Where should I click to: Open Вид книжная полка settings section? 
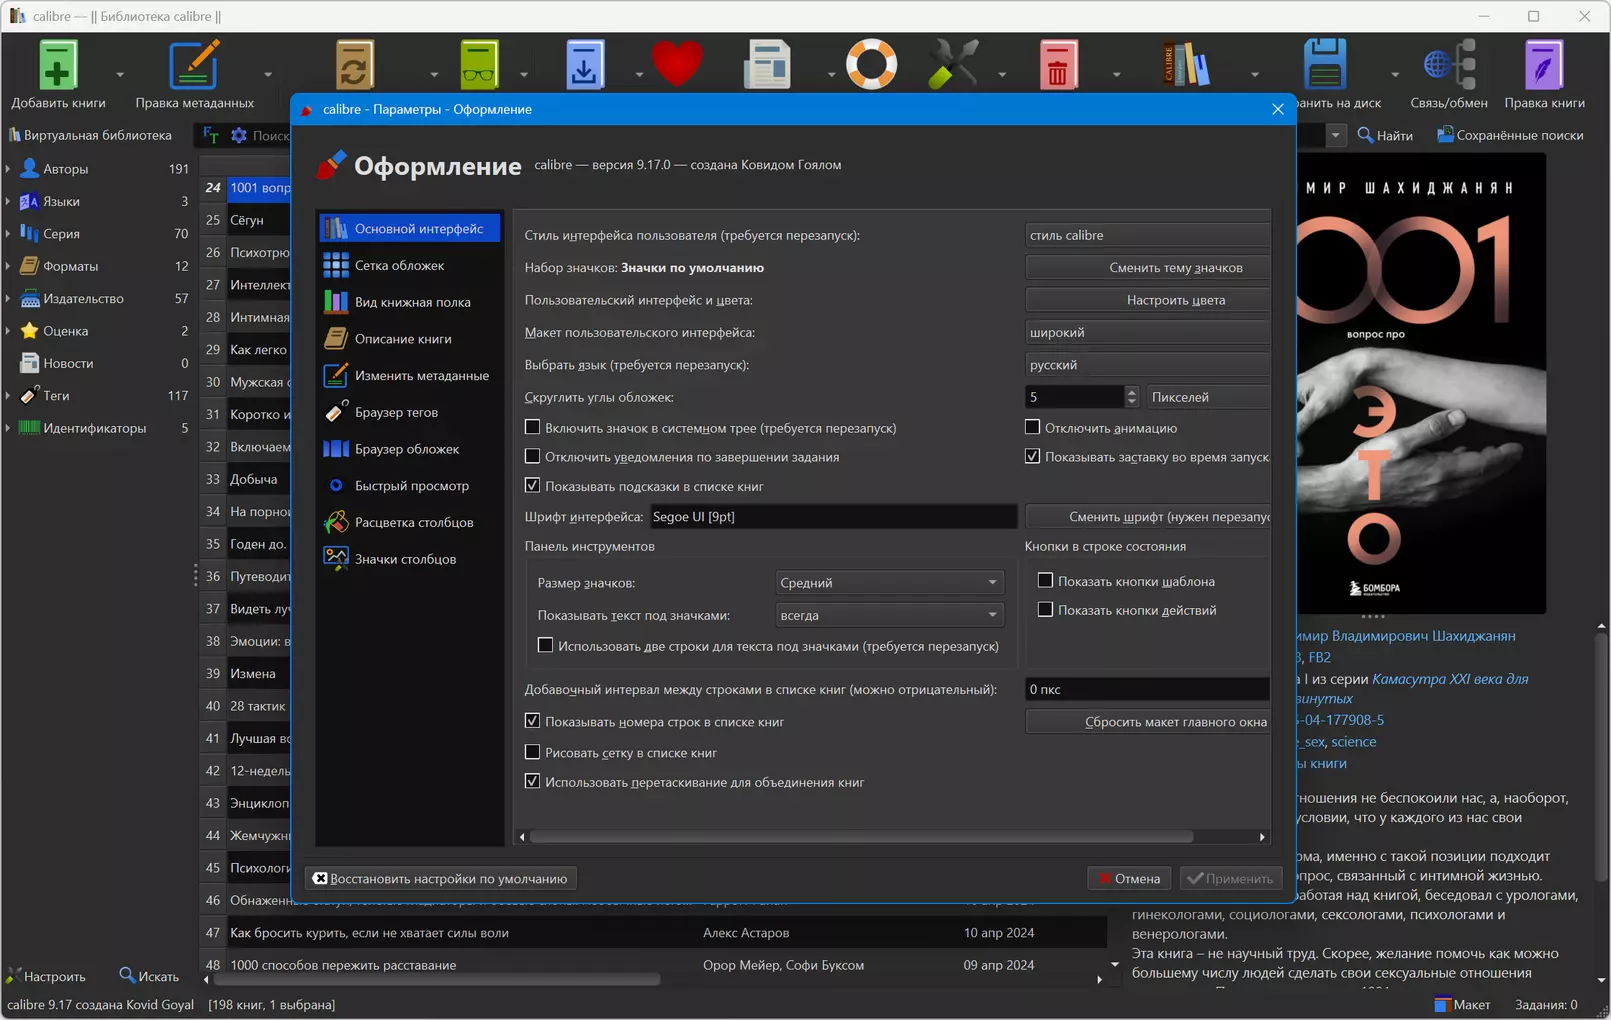(410, 302)
